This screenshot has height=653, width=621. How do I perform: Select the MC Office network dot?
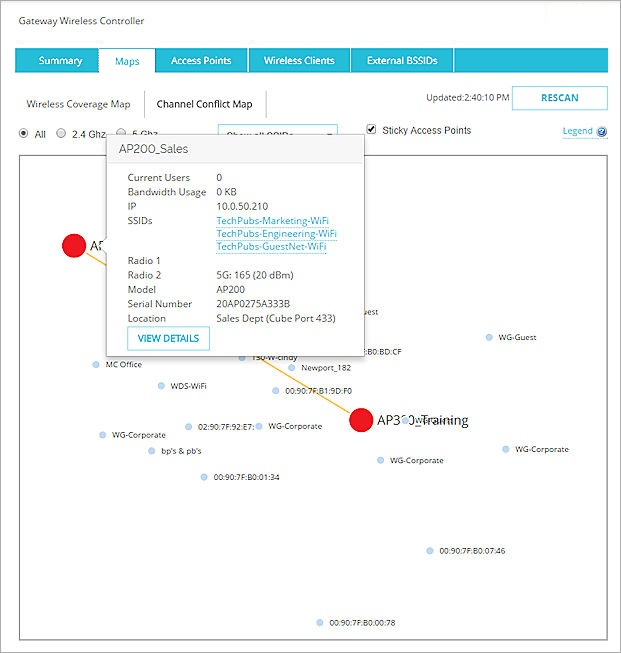click(96, 365)
